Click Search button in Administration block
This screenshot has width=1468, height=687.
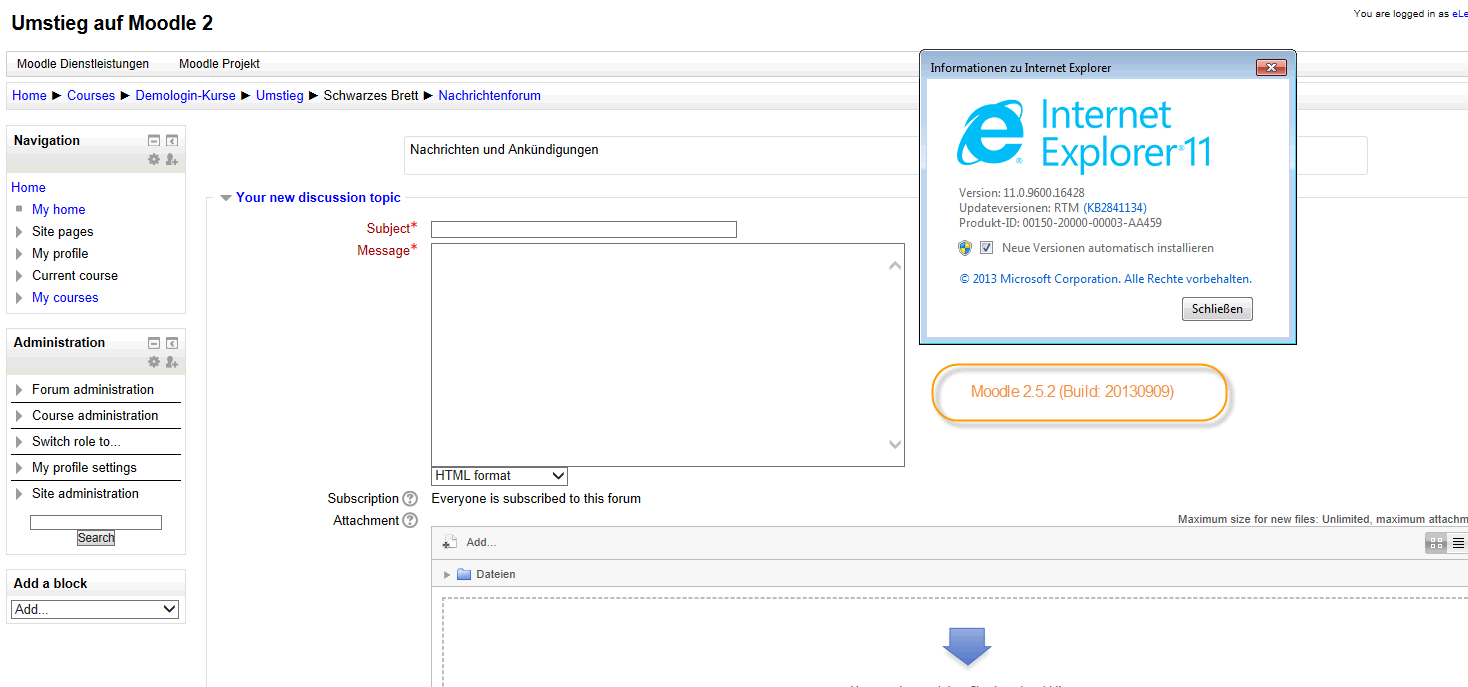pyautogui.click(x=96, y=538)
